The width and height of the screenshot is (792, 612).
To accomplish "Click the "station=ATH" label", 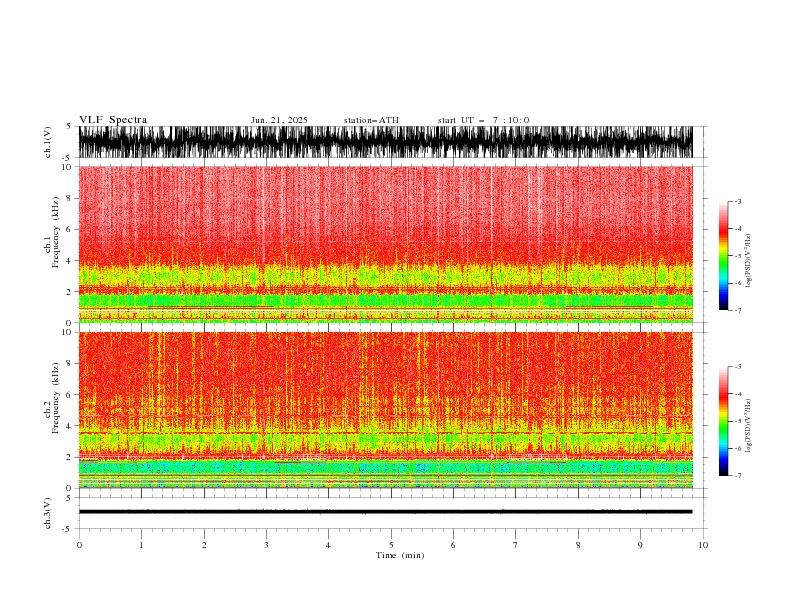I will pos(371,120).
